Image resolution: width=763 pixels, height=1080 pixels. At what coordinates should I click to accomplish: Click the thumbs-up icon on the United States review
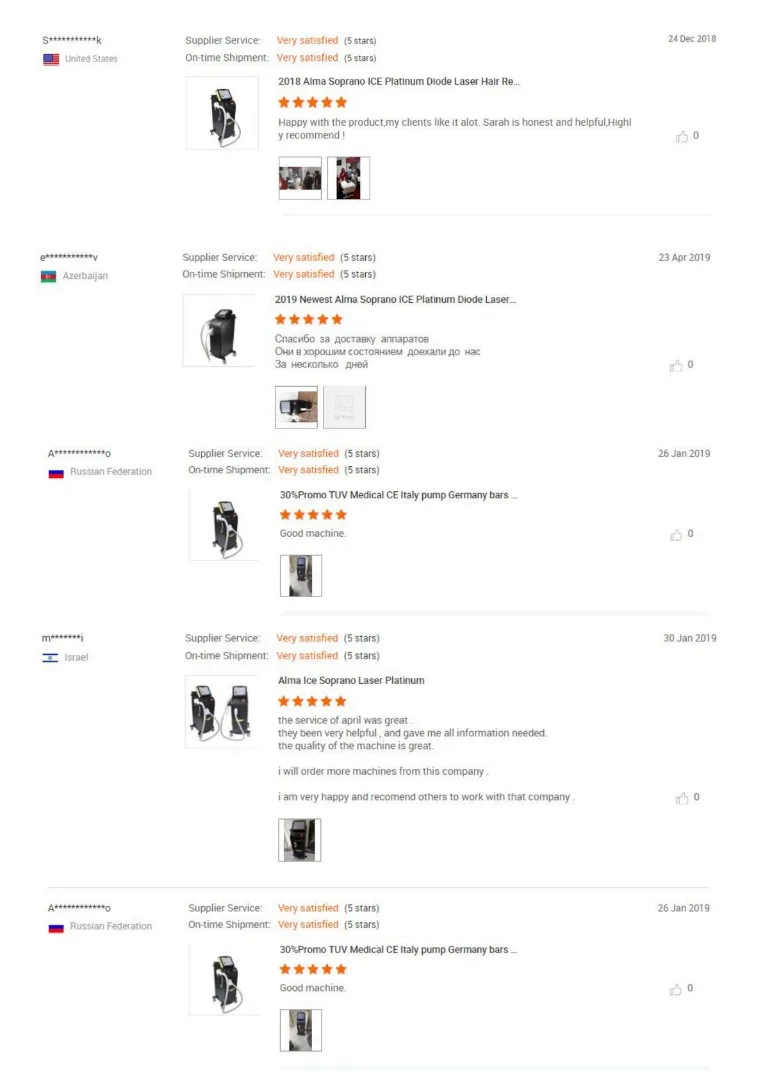click(682, 136)
